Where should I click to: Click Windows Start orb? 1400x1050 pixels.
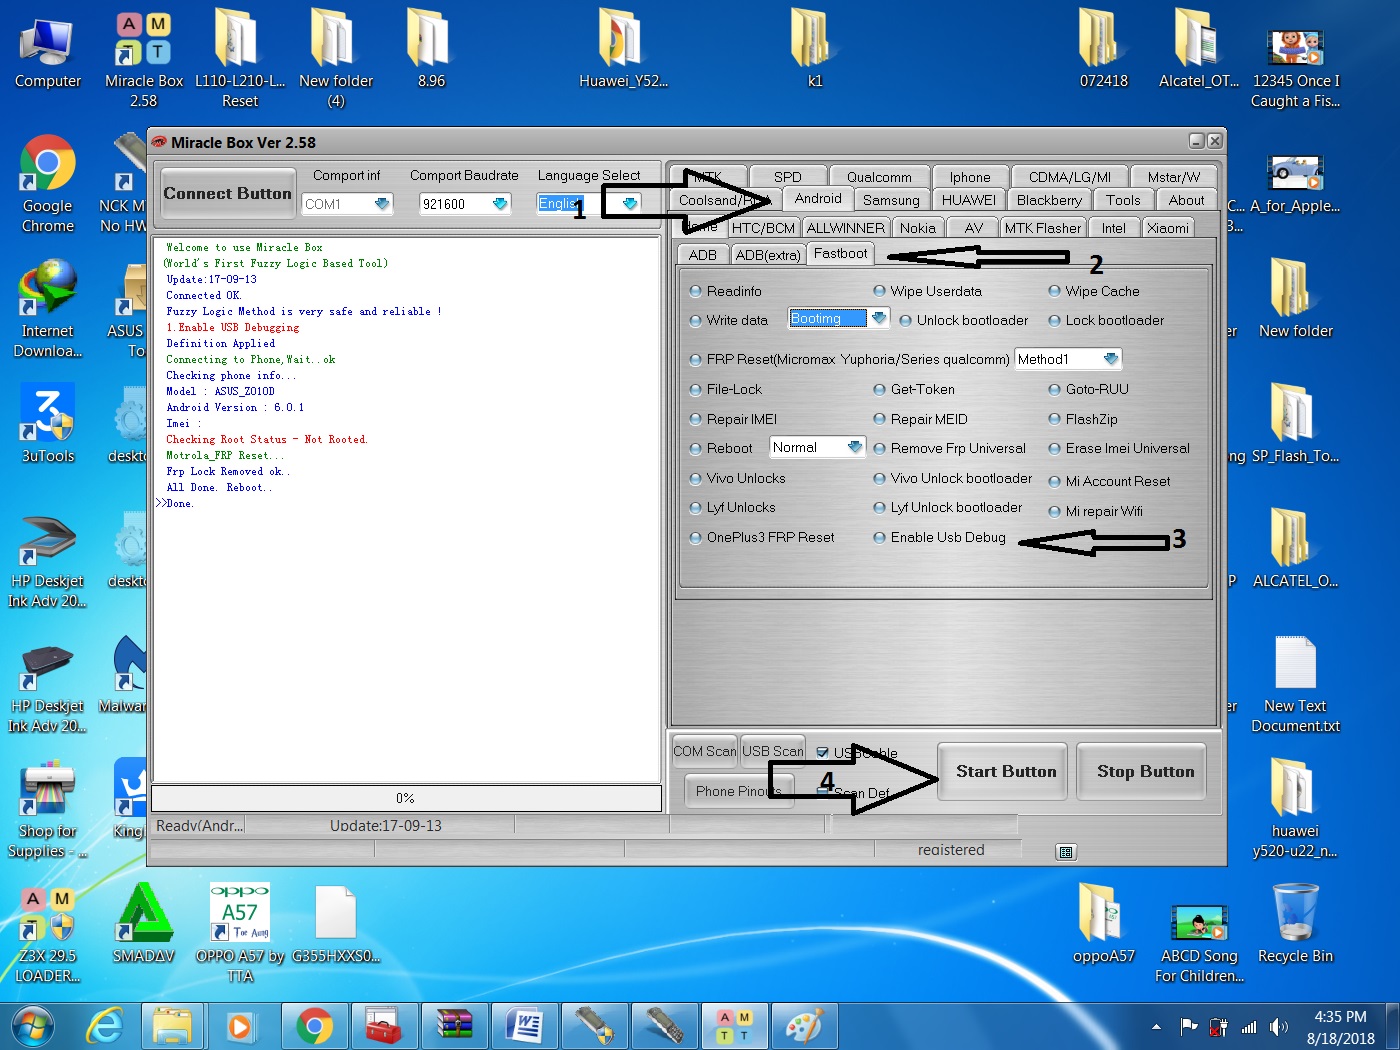click(32, 1027)
